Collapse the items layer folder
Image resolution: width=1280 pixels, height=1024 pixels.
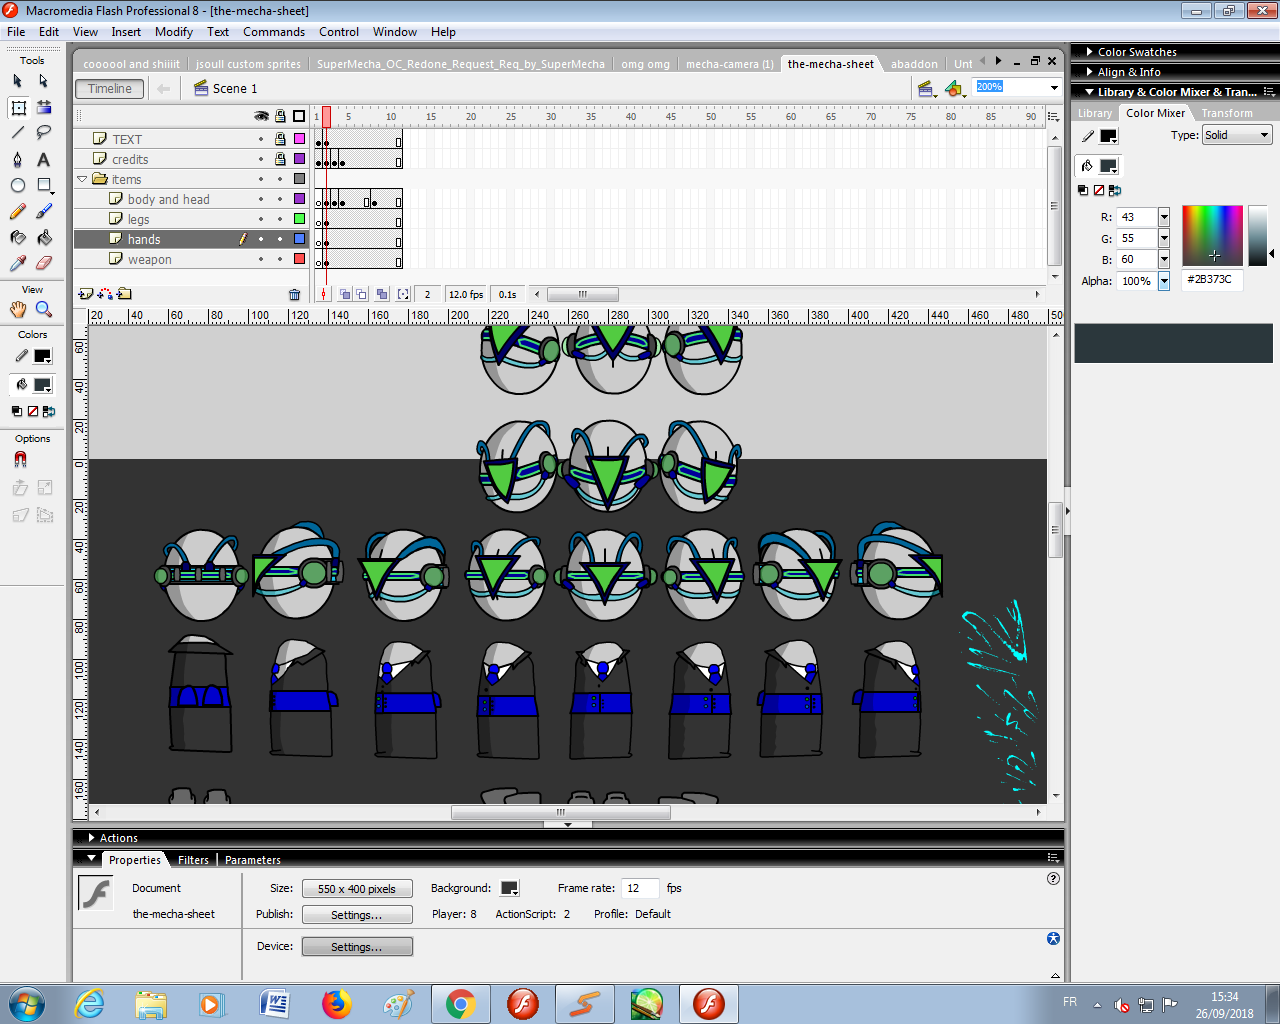coord(82,179)
